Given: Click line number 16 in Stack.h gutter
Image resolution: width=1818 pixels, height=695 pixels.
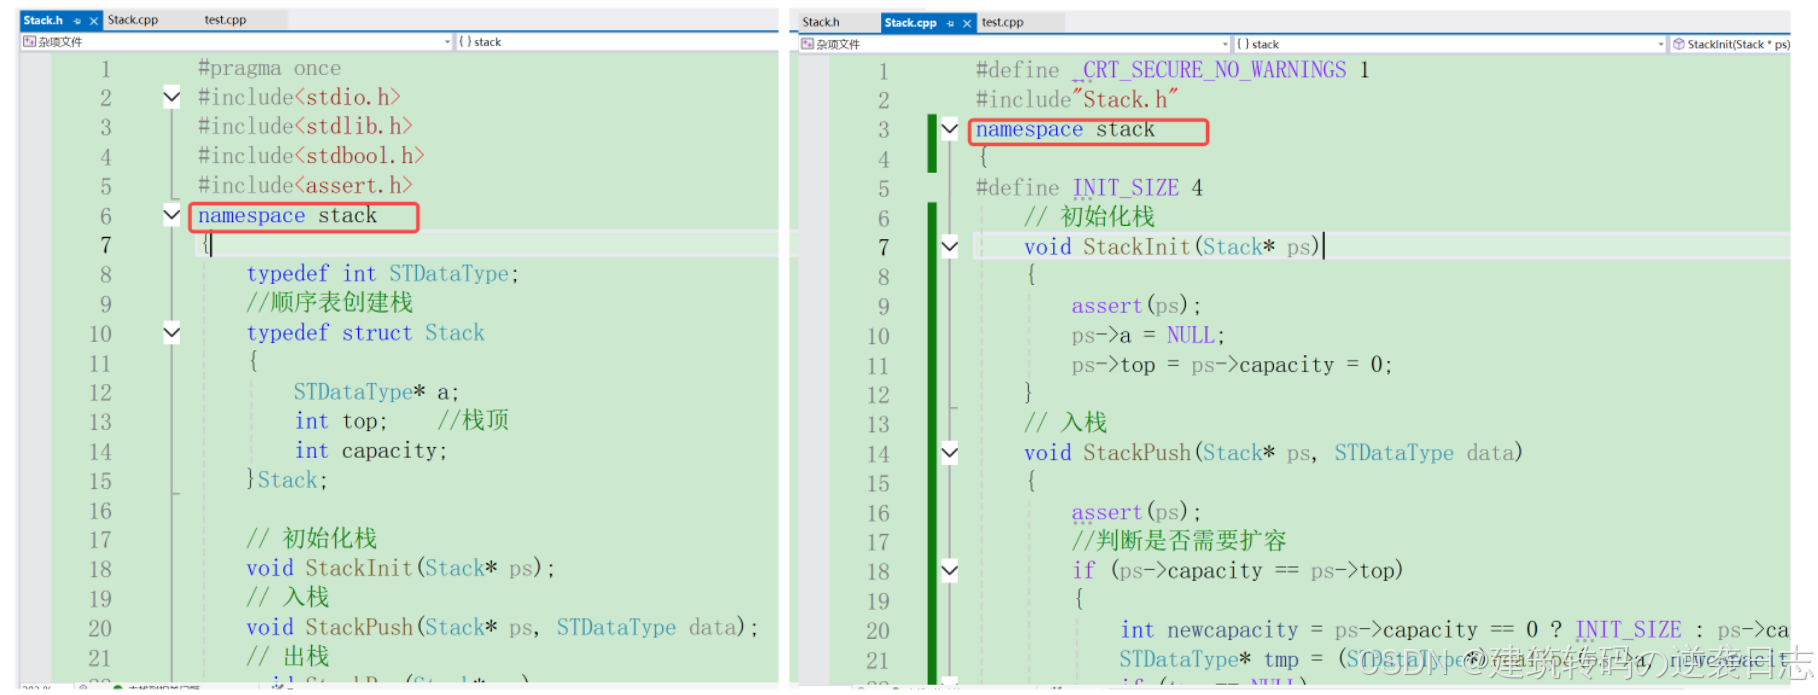Looking at the screenshot, I should tap(100, 511).
